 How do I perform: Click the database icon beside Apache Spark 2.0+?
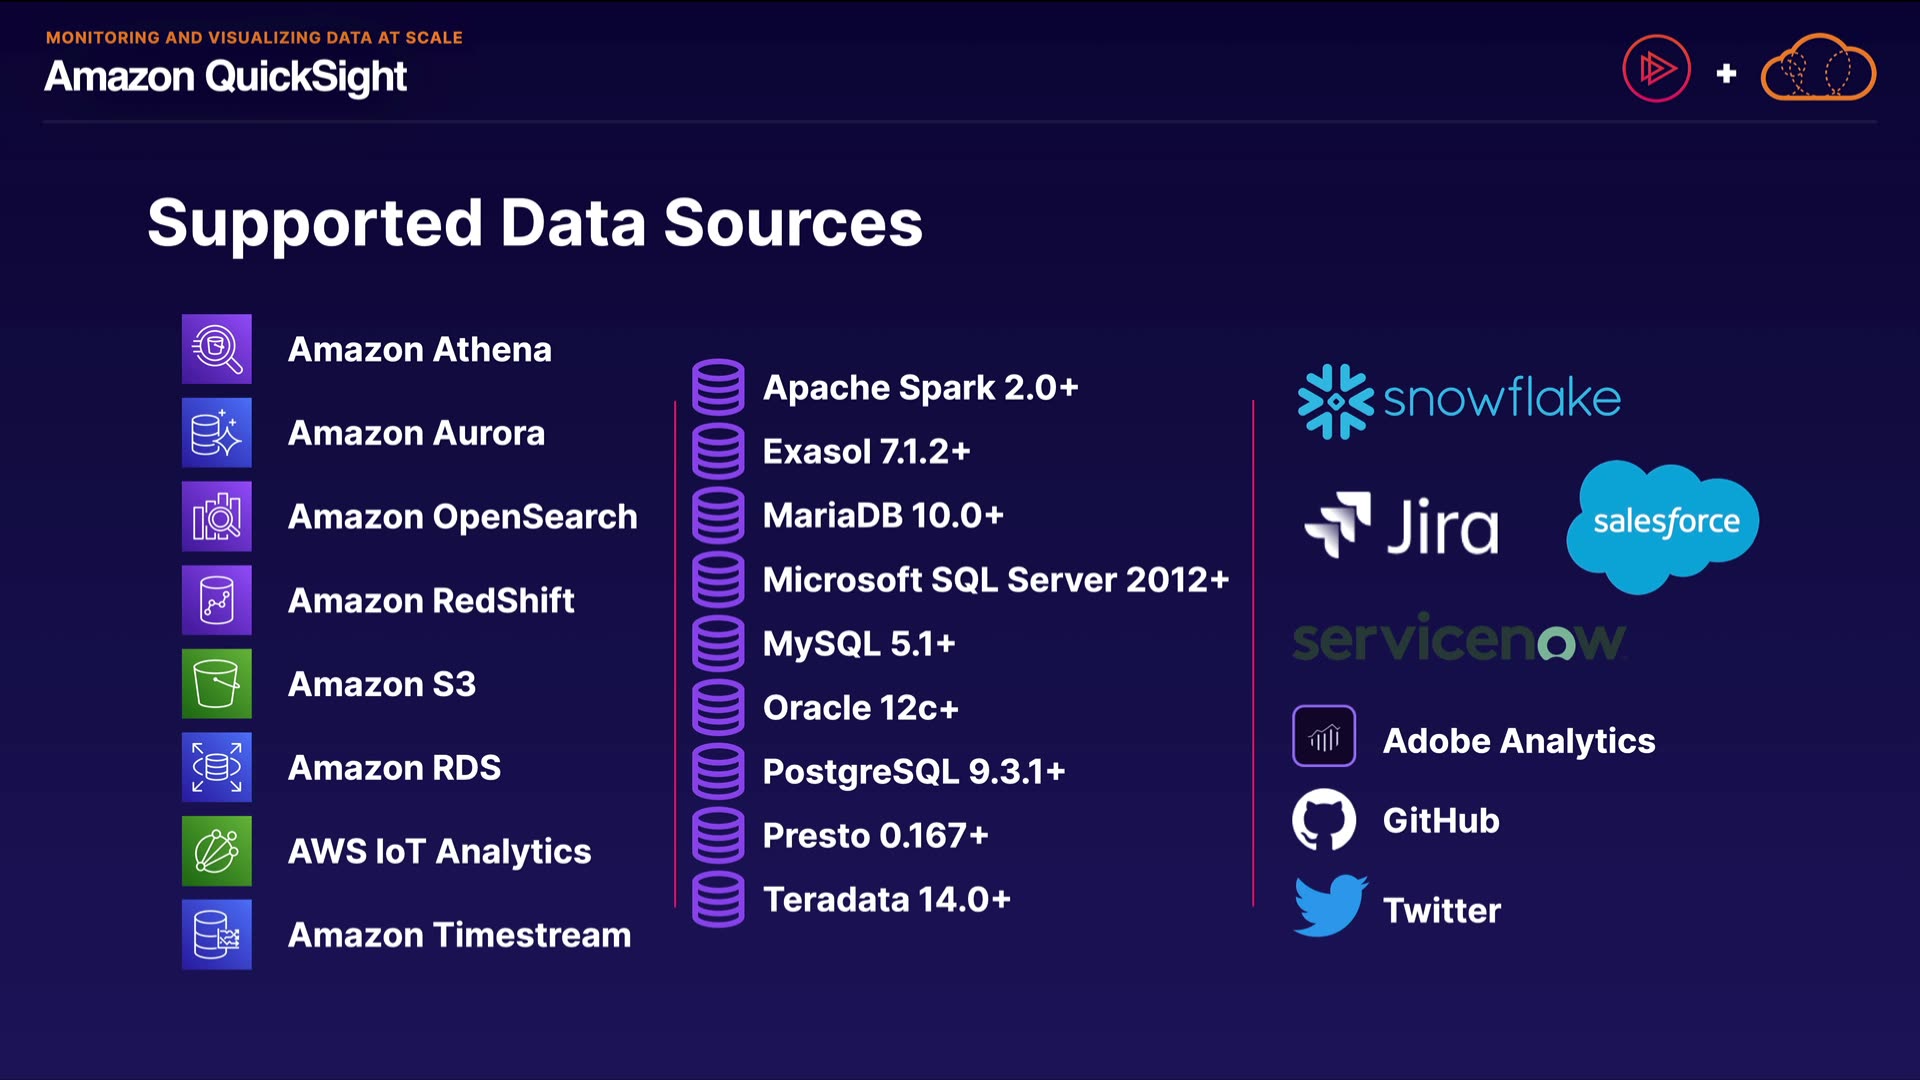click(x=718, y=387)
